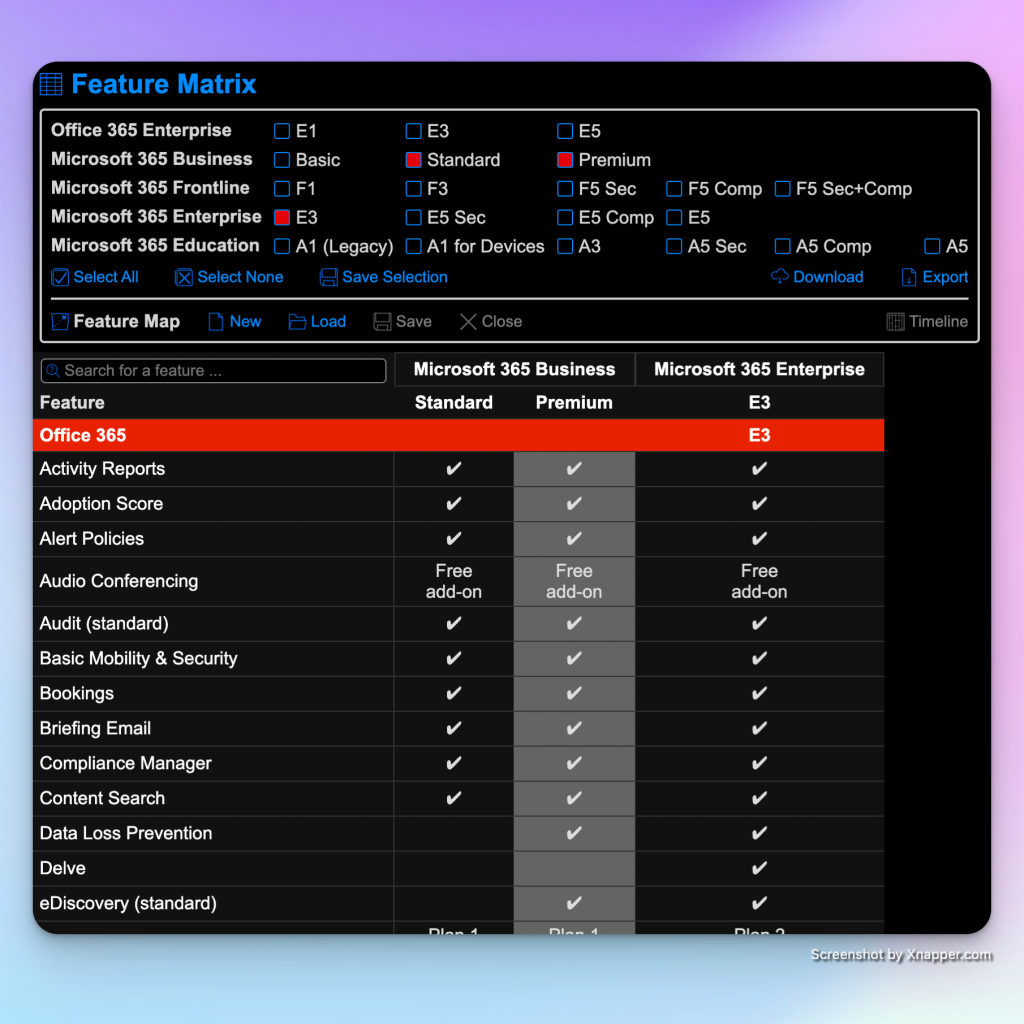Screen dimensions: 1024x1024
Task: Click the Select None icon
Action: click(184, 278)
